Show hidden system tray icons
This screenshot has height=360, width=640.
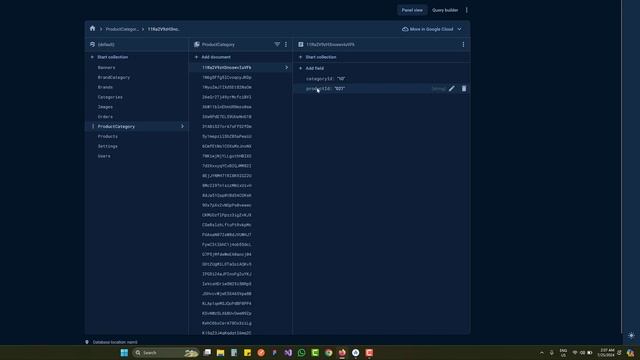tap(542, 353)
